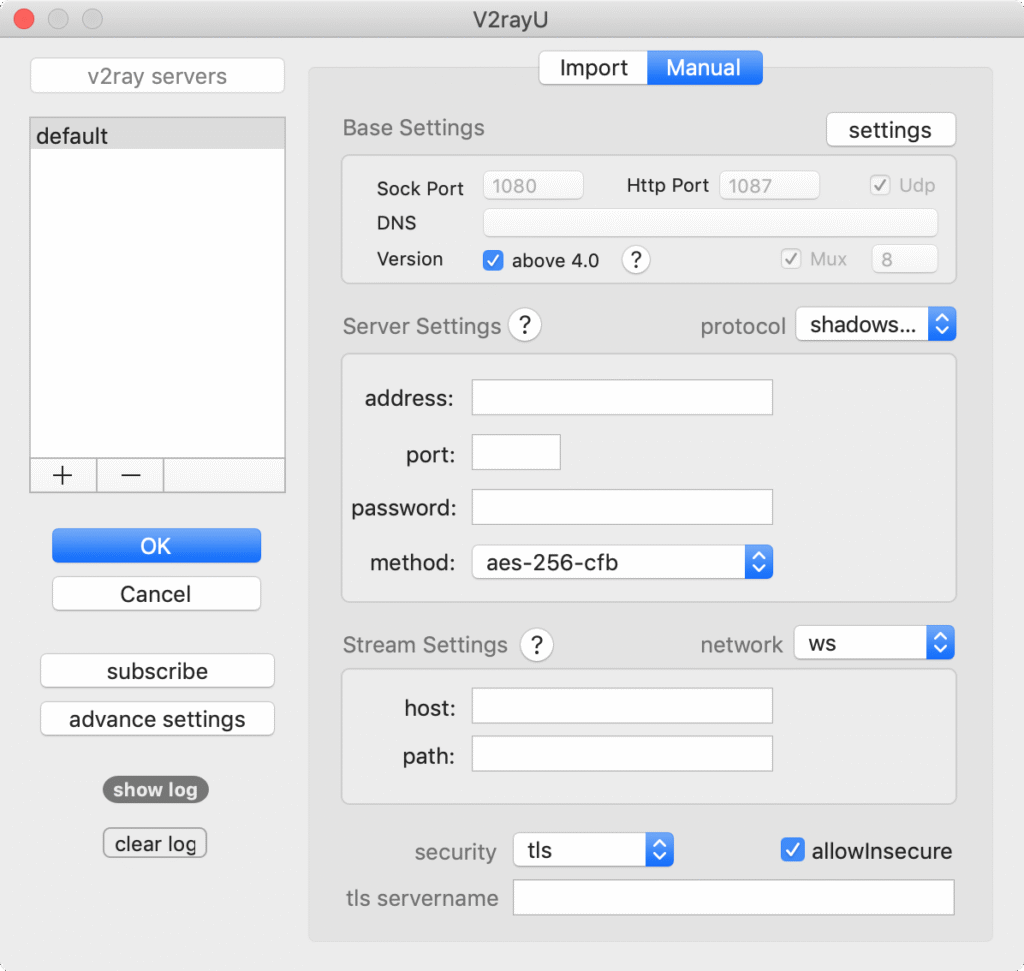Click the plus button to add server
1024x971 pixels.
[x=63, y=476]
